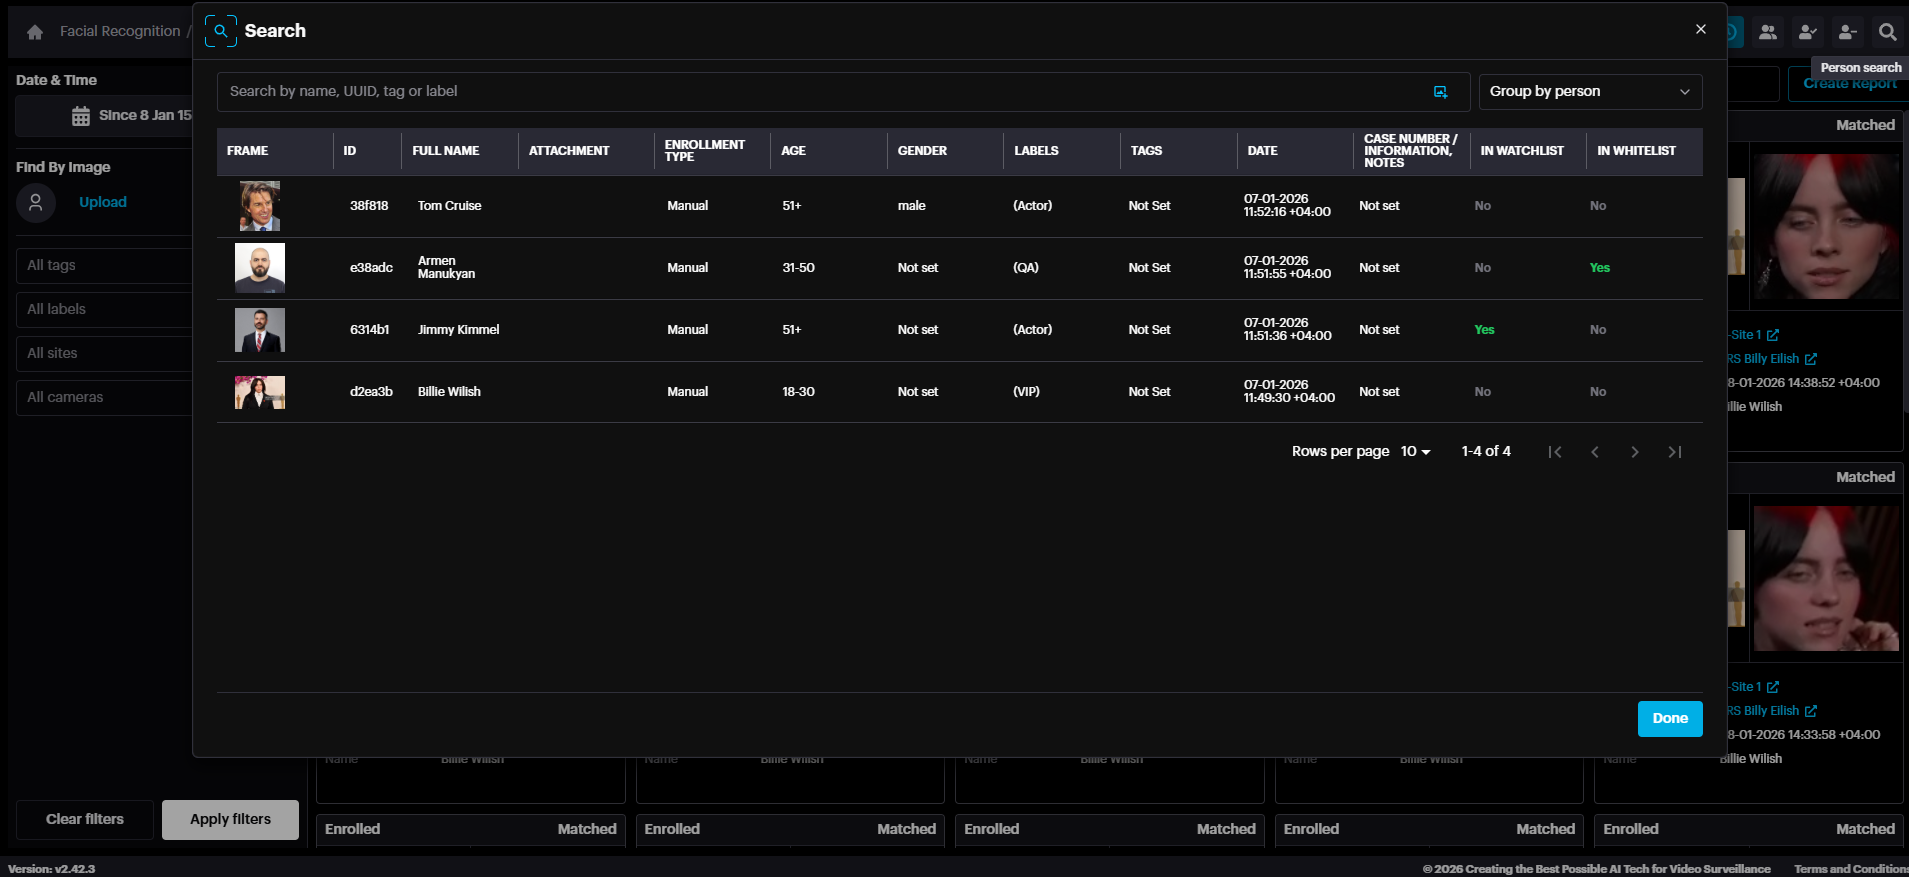Click Upload link under Find By Image
This screenshot has height=877, width=1909.
(x=103, y=202)
